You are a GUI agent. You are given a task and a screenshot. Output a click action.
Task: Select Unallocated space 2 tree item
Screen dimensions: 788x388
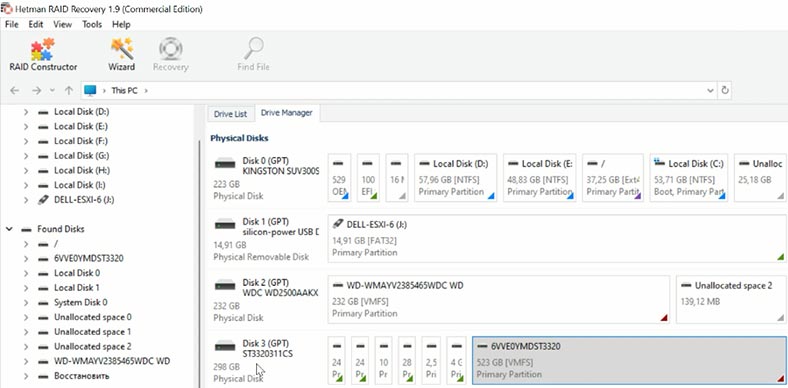[92, 346]
